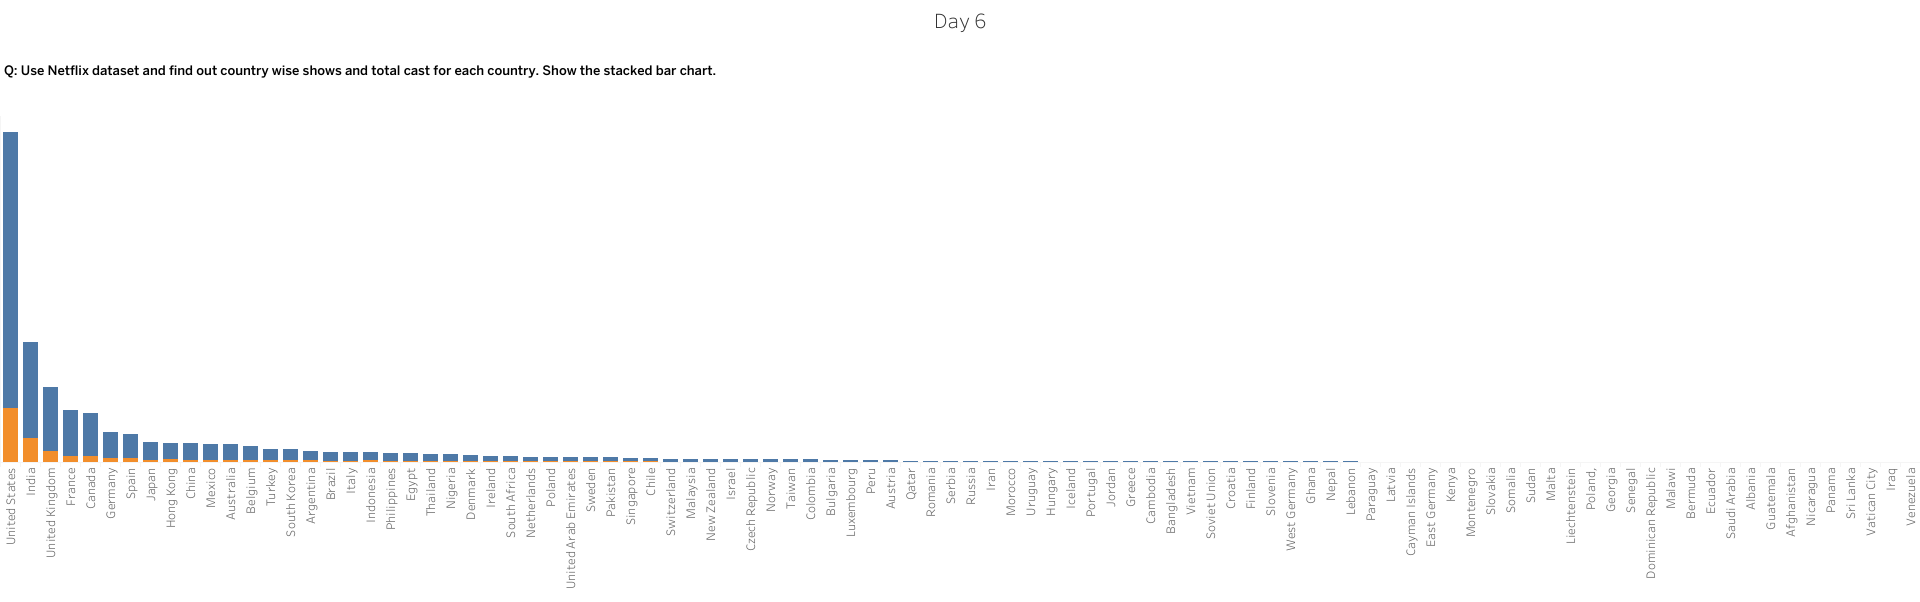Click the Spain bar
Viewport: 1920px width, 602px height.
(130, 446)
